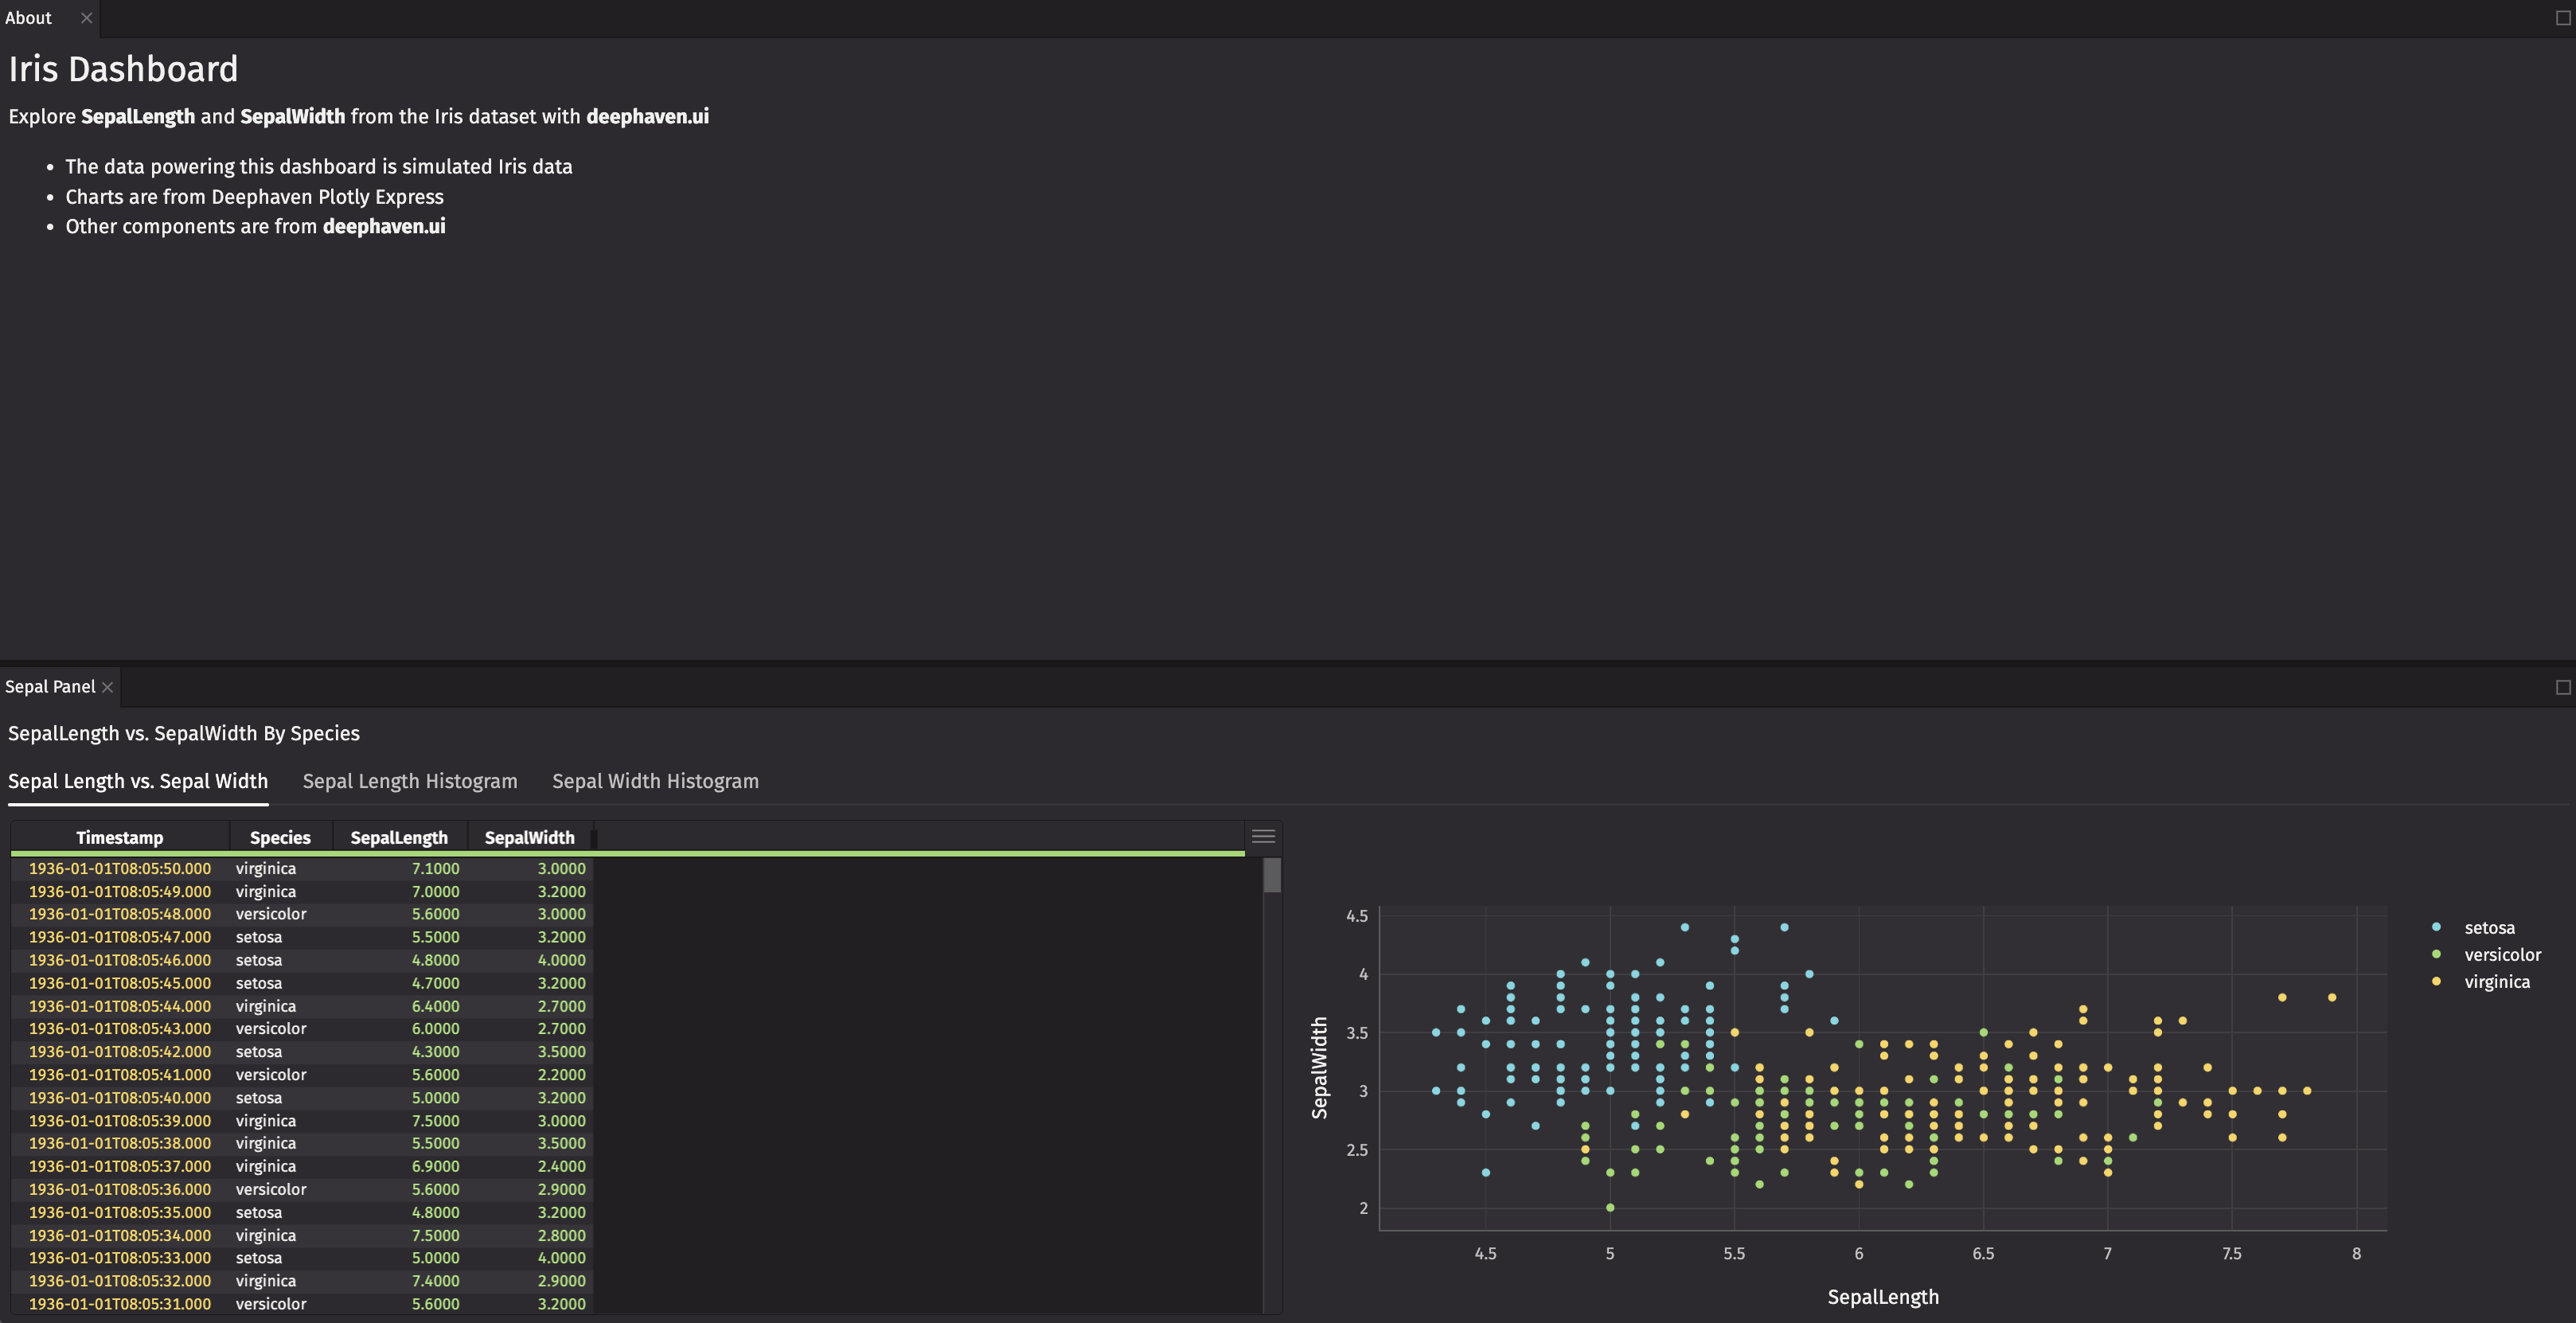Select the Sepal Length vs. Sepal Width tab
Viewport: 2576px width, 1323px height.
pyautogui.click(x=137, y=781)
